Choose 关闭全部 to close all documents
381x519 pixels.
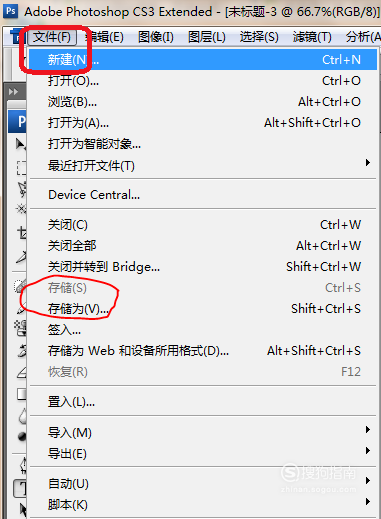point(204,246)
